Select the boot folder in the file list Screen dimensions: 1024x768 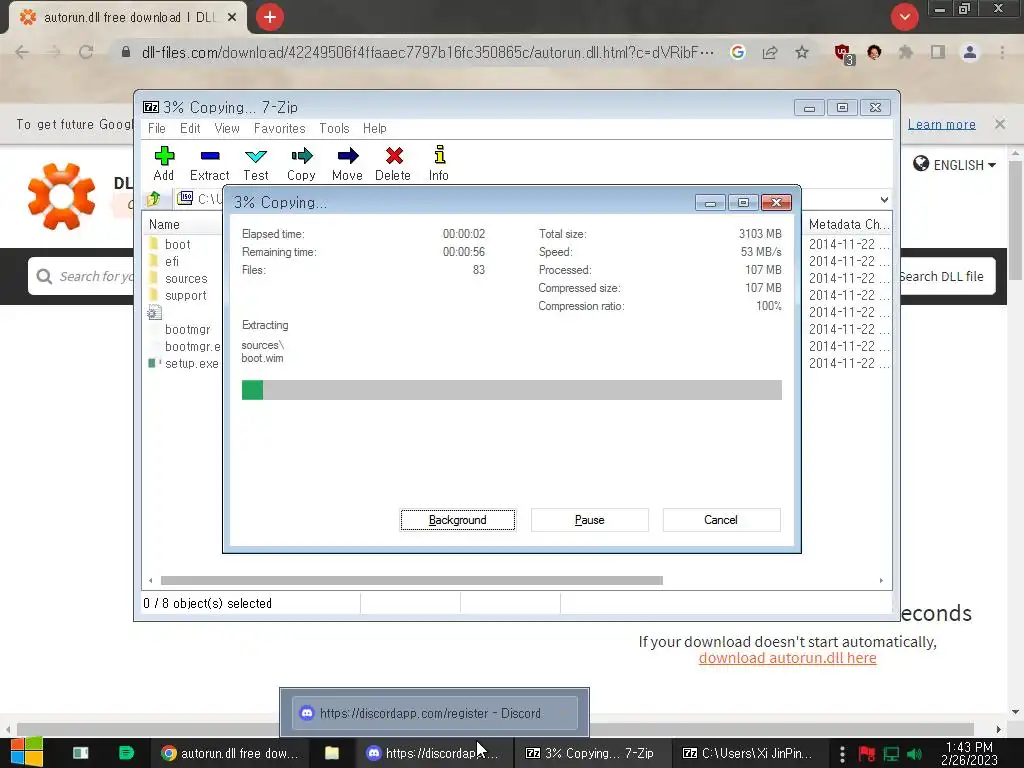(178, 244)
